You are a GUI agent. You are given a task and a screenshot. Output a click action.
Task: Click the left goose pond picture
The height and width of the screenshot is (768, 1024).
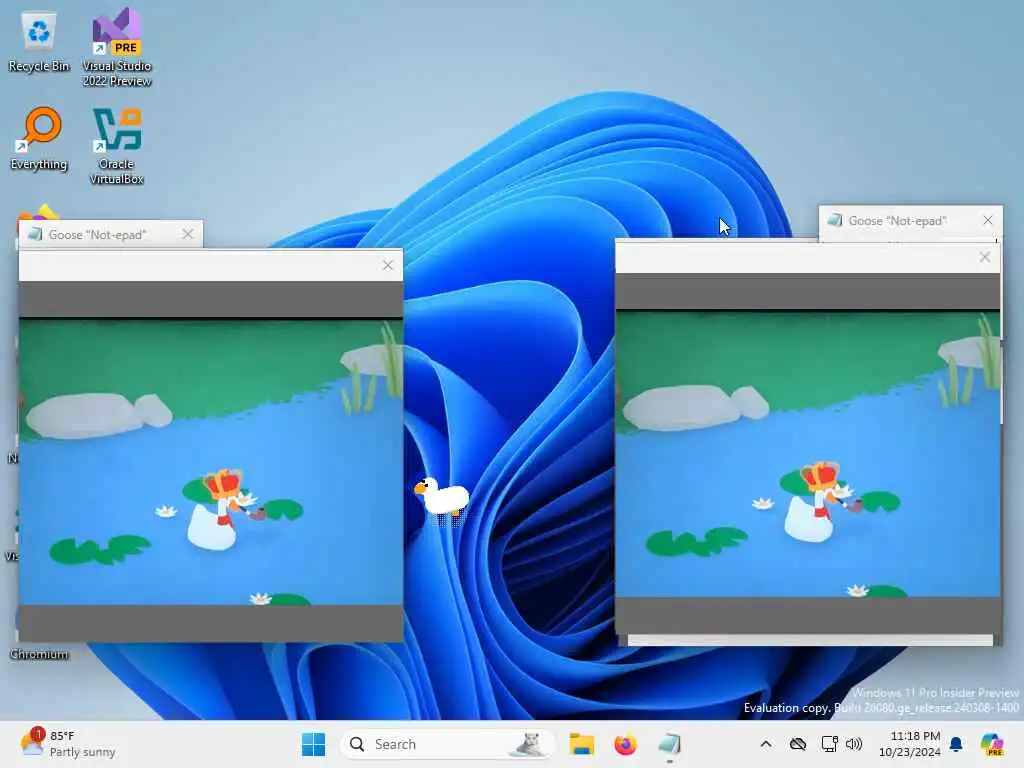pos(211,461)
